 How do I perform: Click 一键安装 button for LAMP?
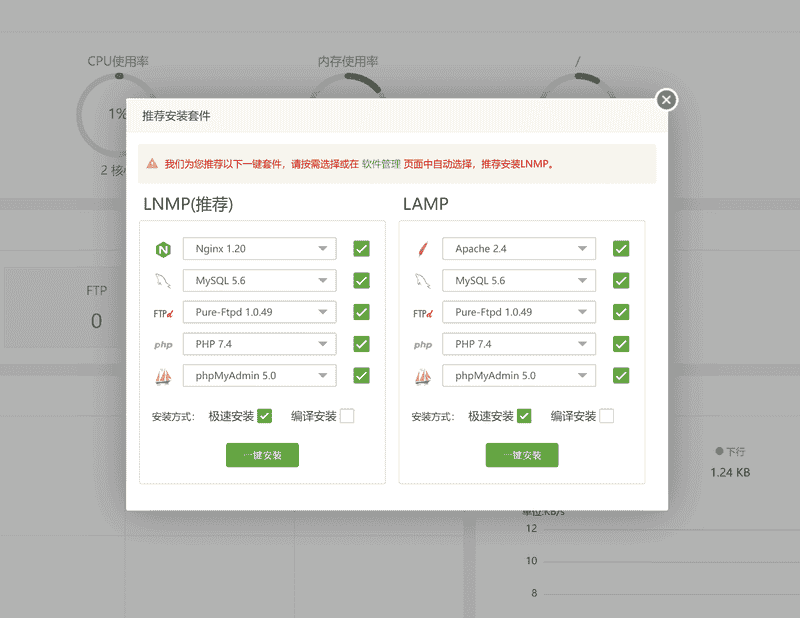[x=522, y=455]
